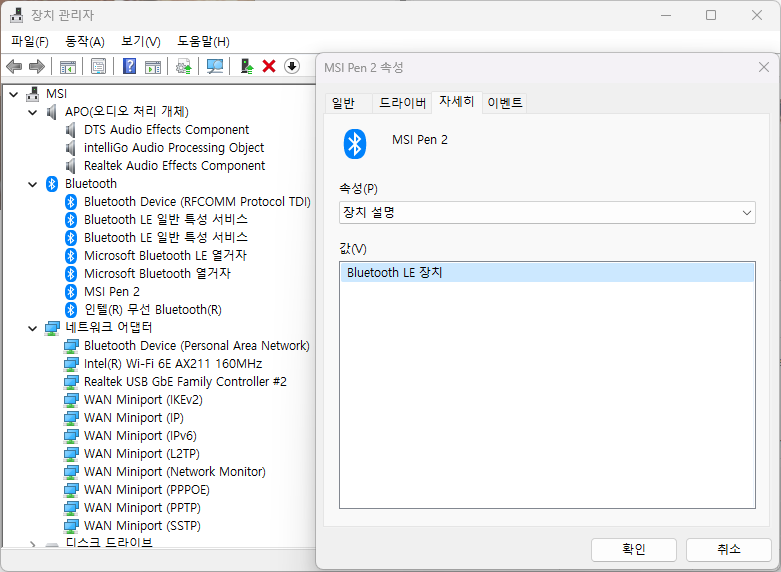Open the Properties toolbar icon
The width and height of the screenshot is (781, 572).
pos(99,66)
